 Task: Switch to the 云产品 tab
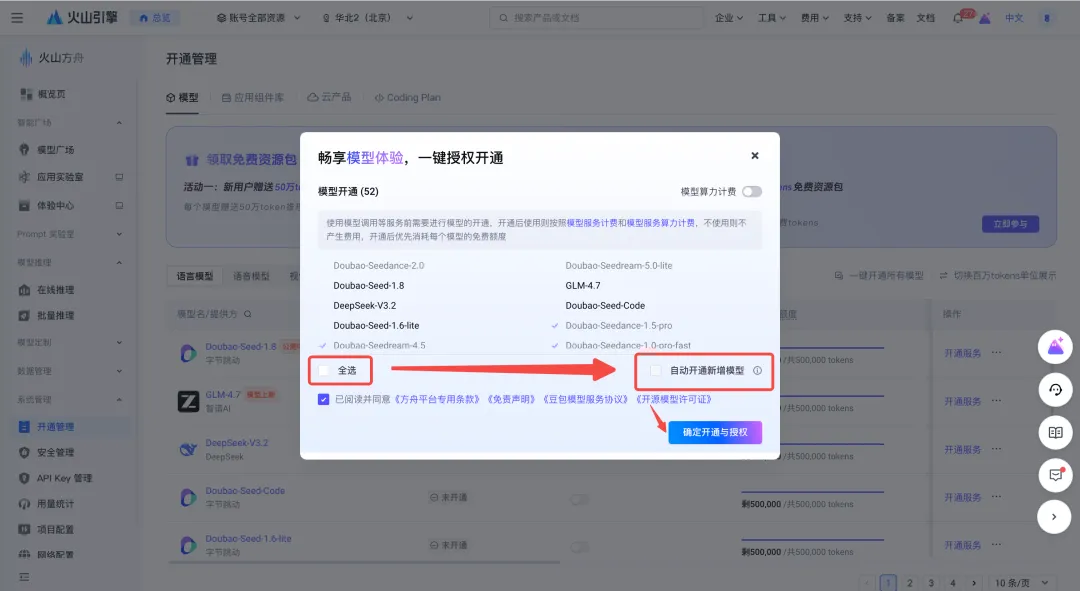pos(329,98)
